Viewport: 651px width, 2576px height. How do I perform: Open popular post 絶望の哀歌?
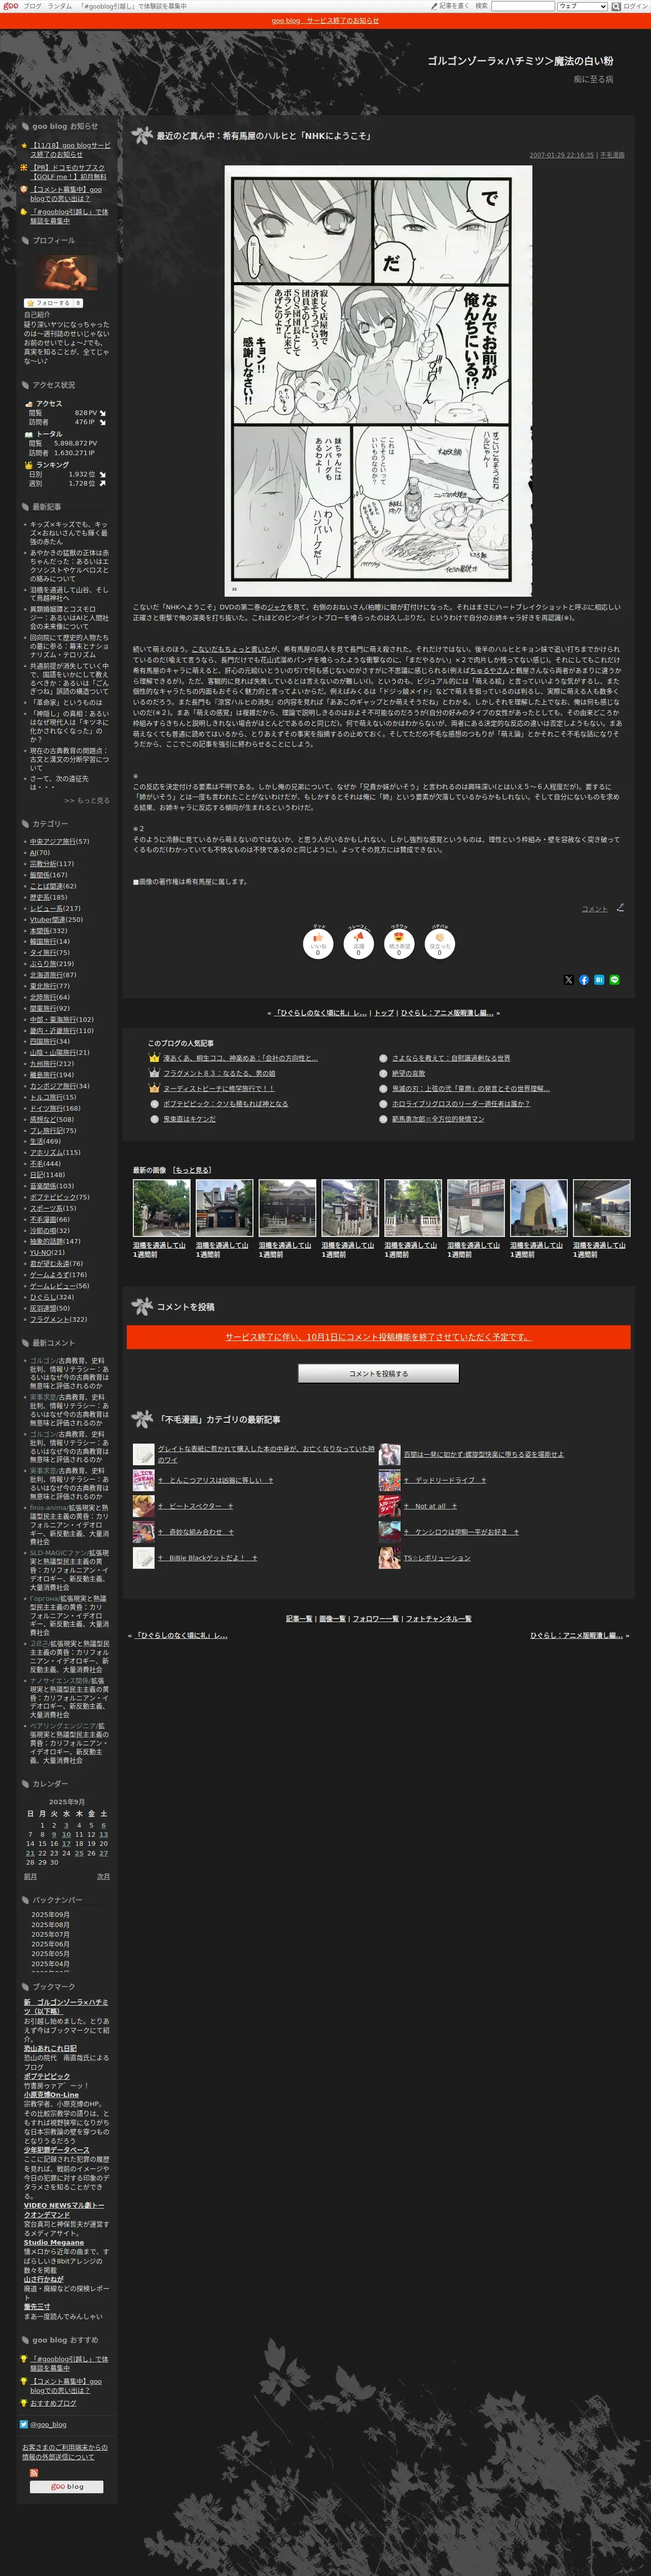408,1073
